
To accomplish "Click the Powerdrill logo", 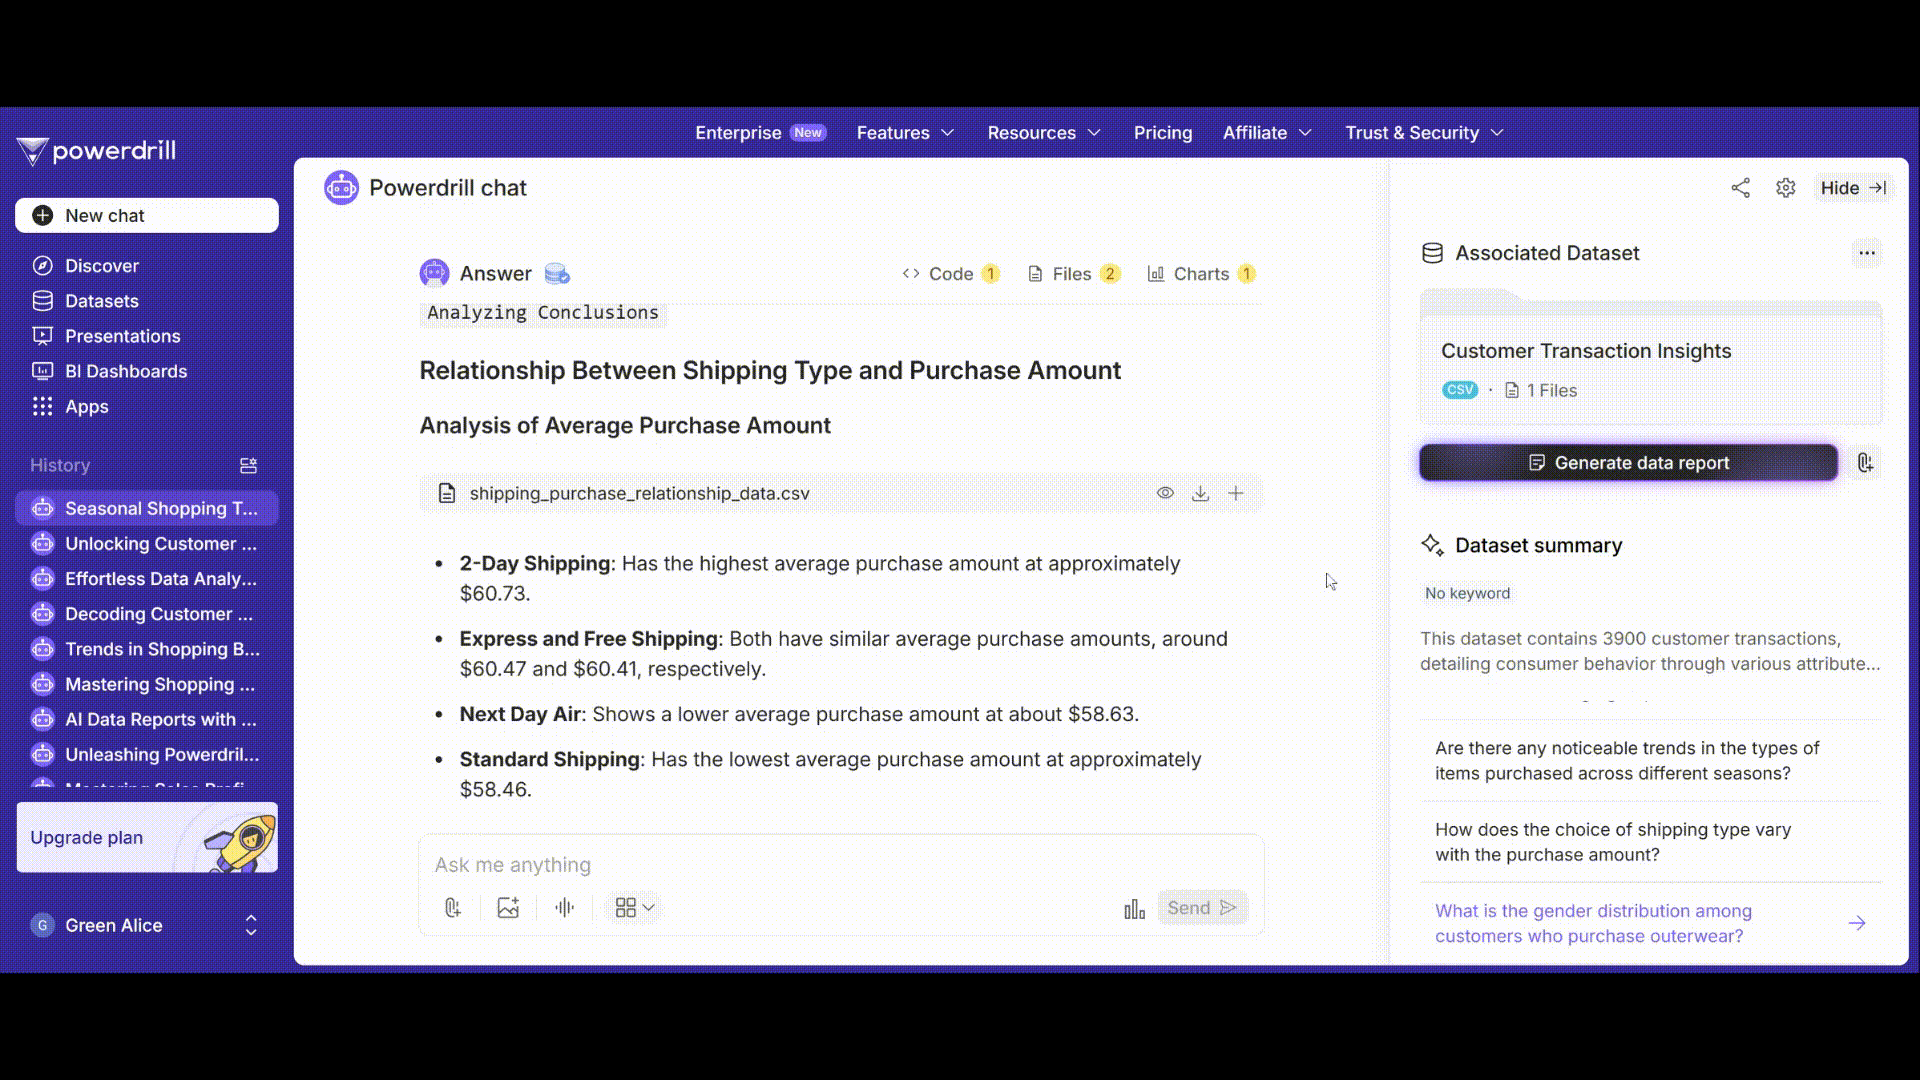I will tap(97, 151).
